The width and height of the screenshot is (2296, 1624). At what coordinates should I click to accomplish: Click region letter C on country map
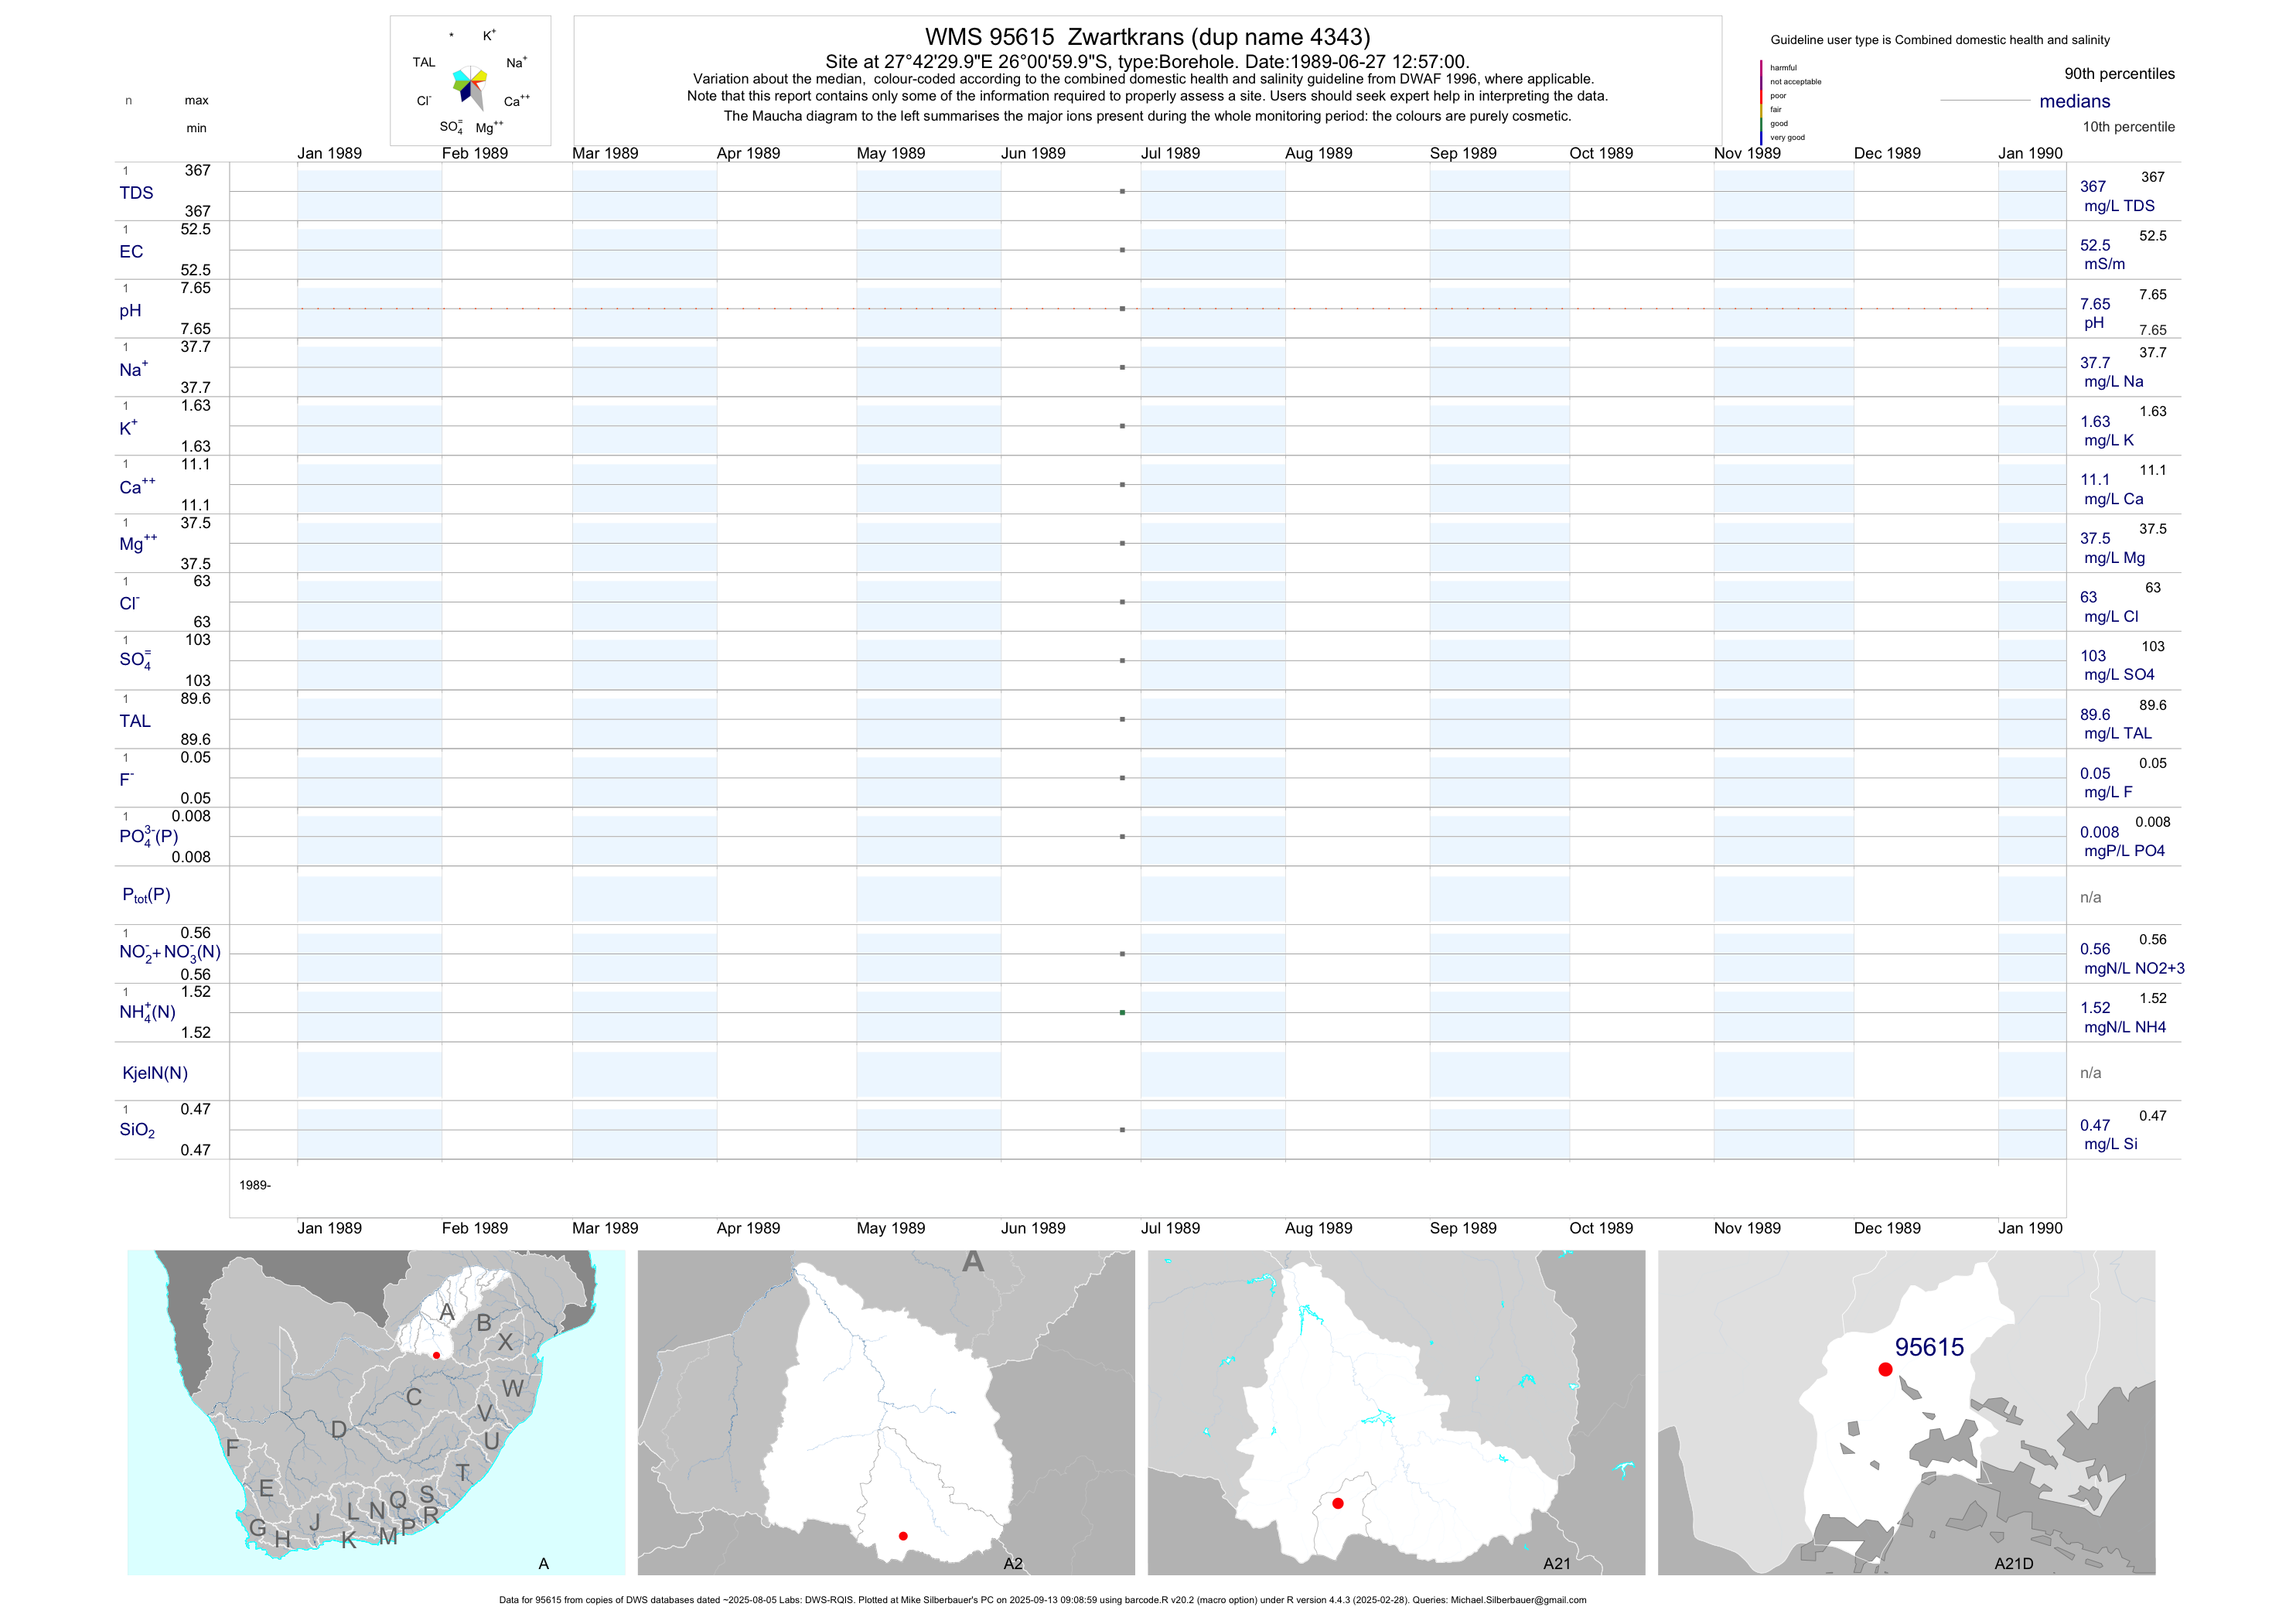(414, 1397)
